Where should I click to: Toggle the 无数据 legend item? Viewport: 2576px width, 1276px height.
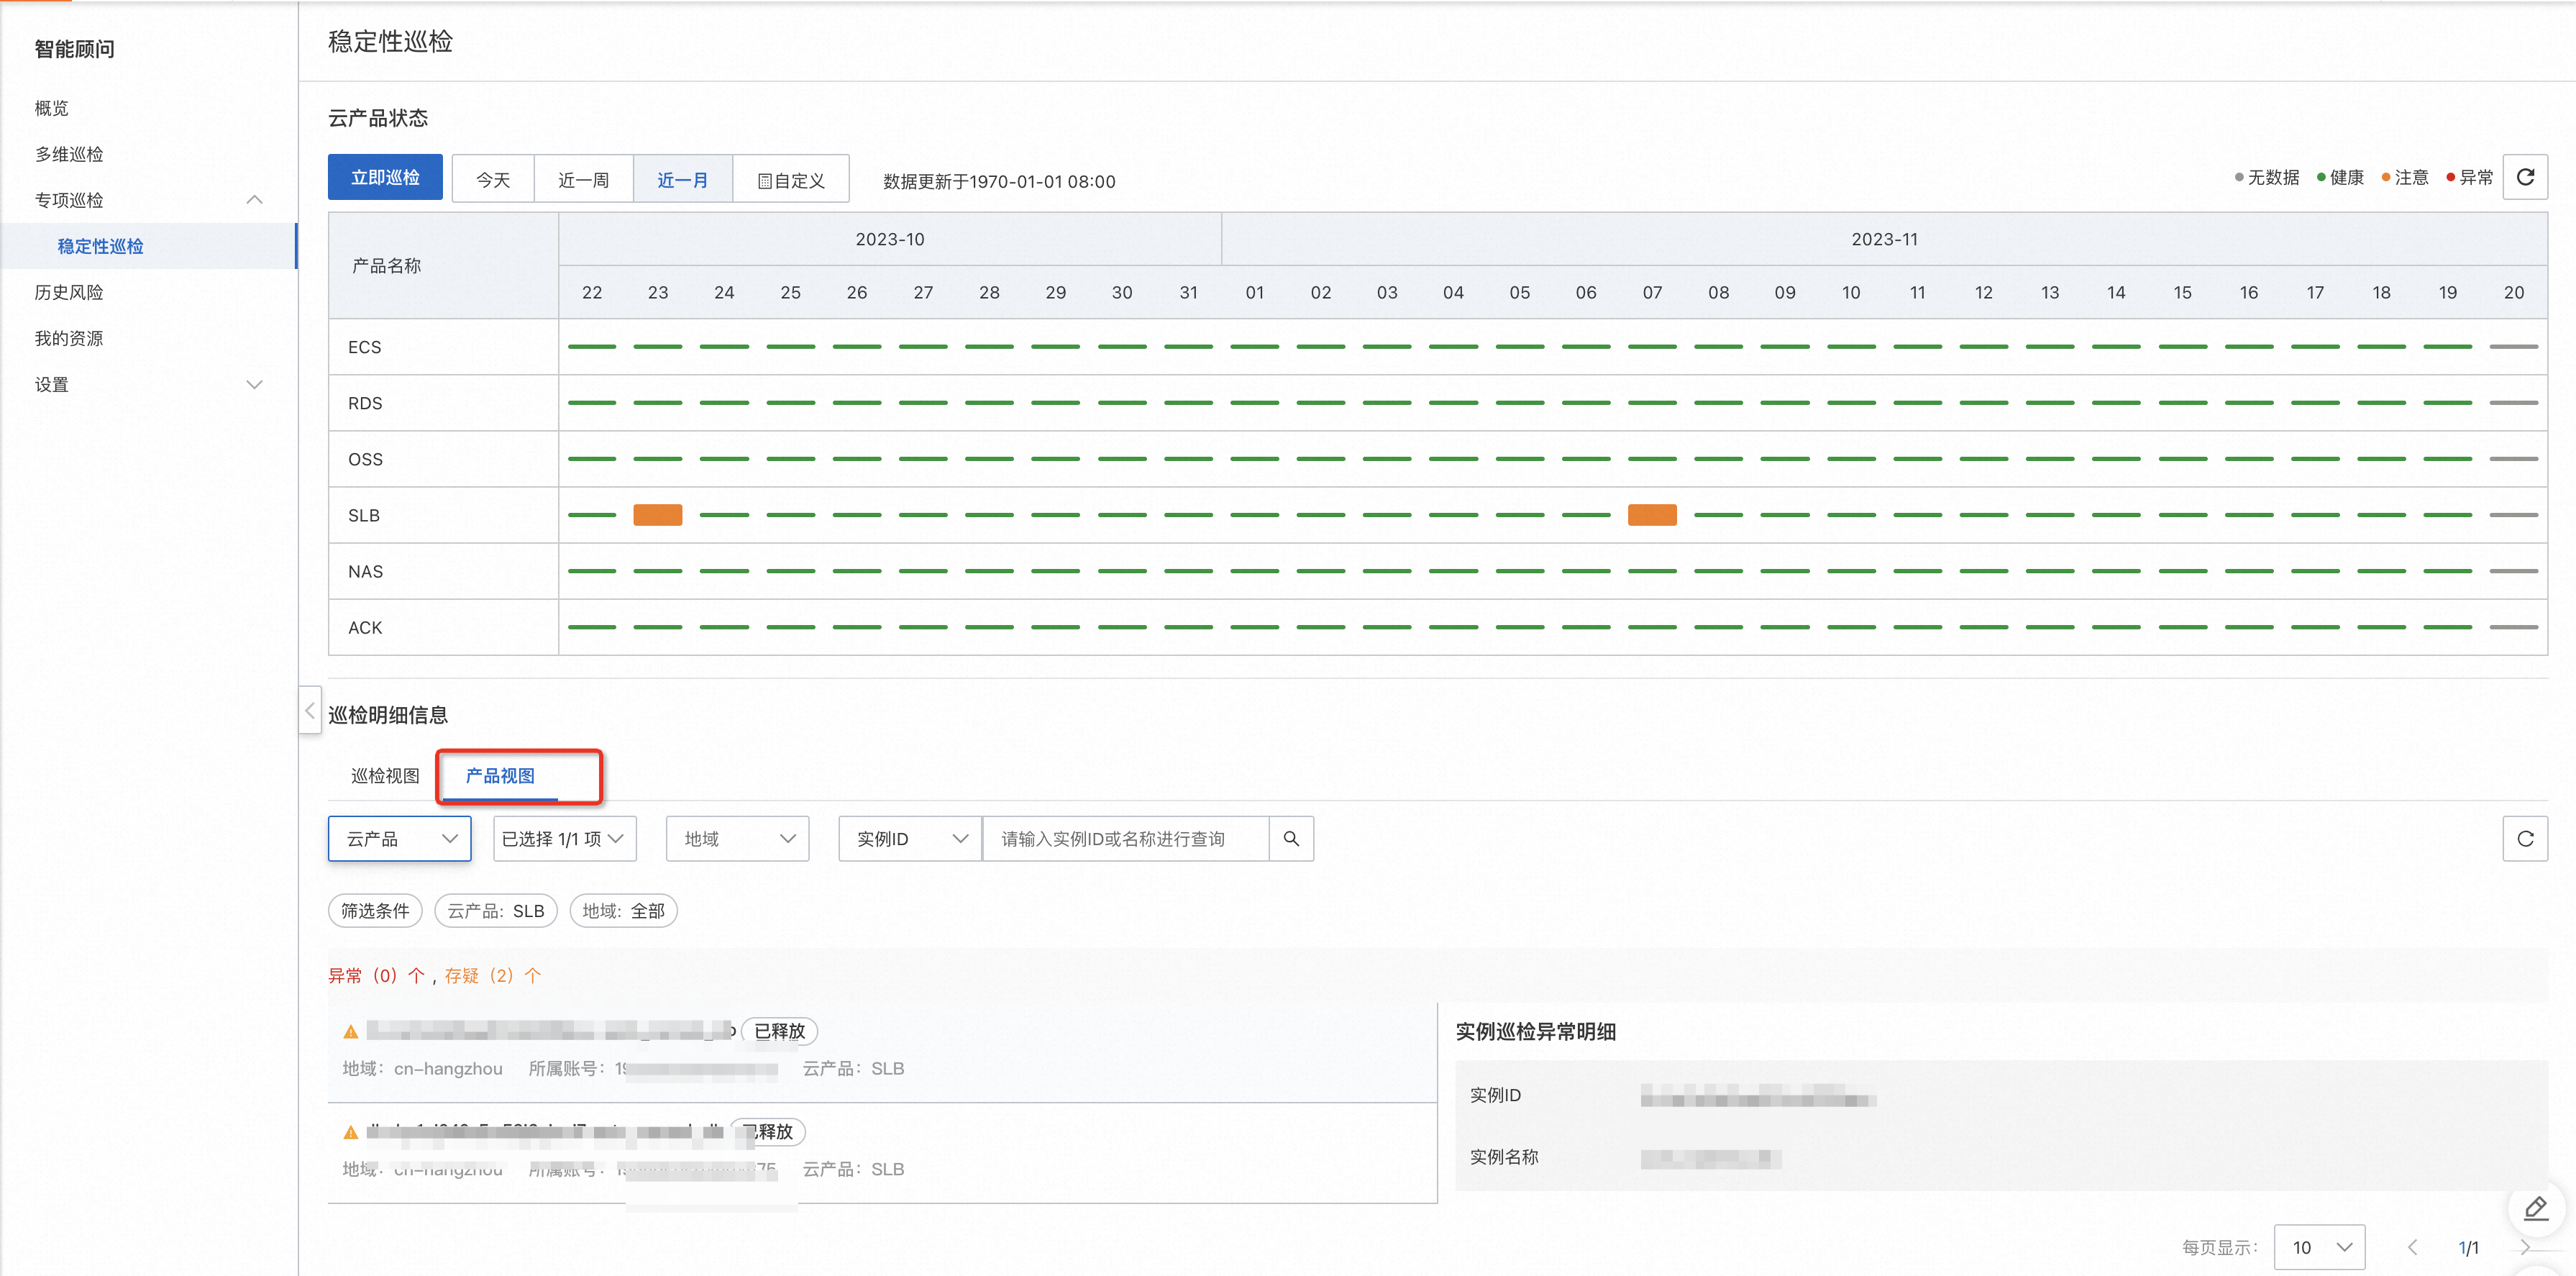pyautogui.click(x=2266, y=177)
